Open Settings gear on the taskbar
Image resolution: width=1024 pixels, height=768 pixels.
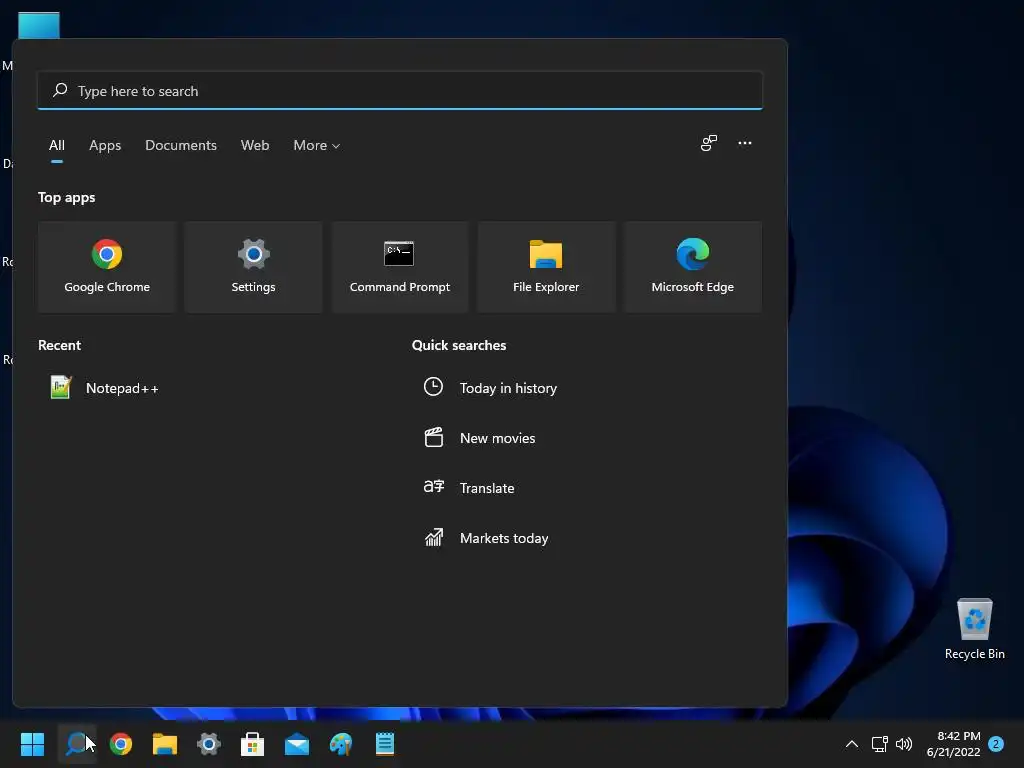point(209,744)
